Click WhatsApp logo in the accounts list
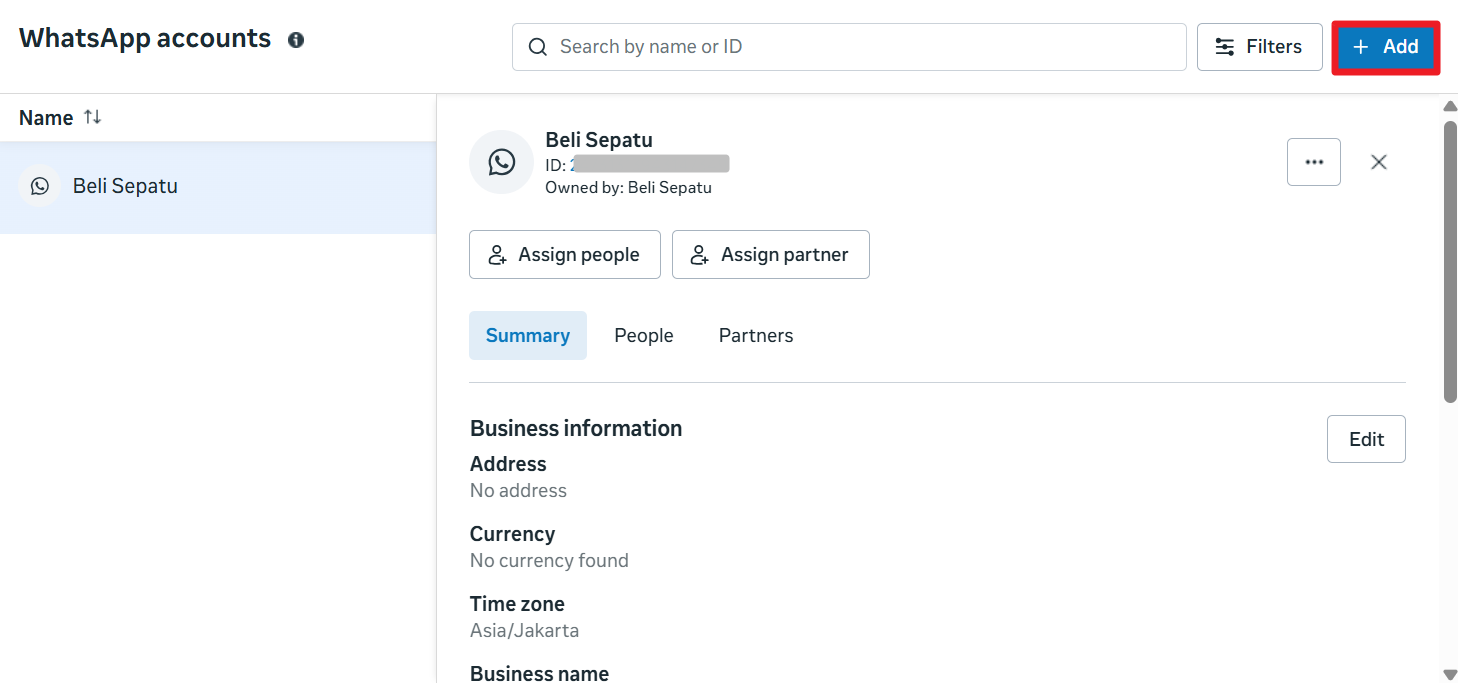1458x683 pixels. [40, 186]
